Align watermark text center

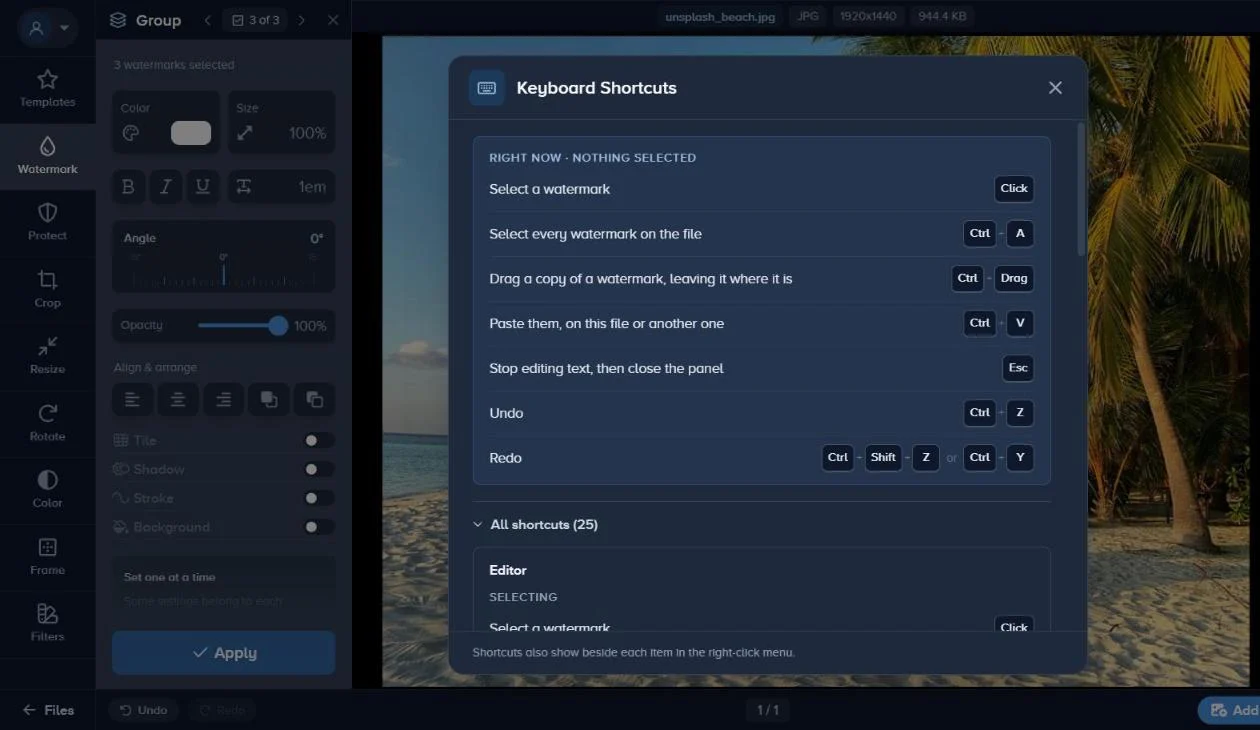pos(178,400)
